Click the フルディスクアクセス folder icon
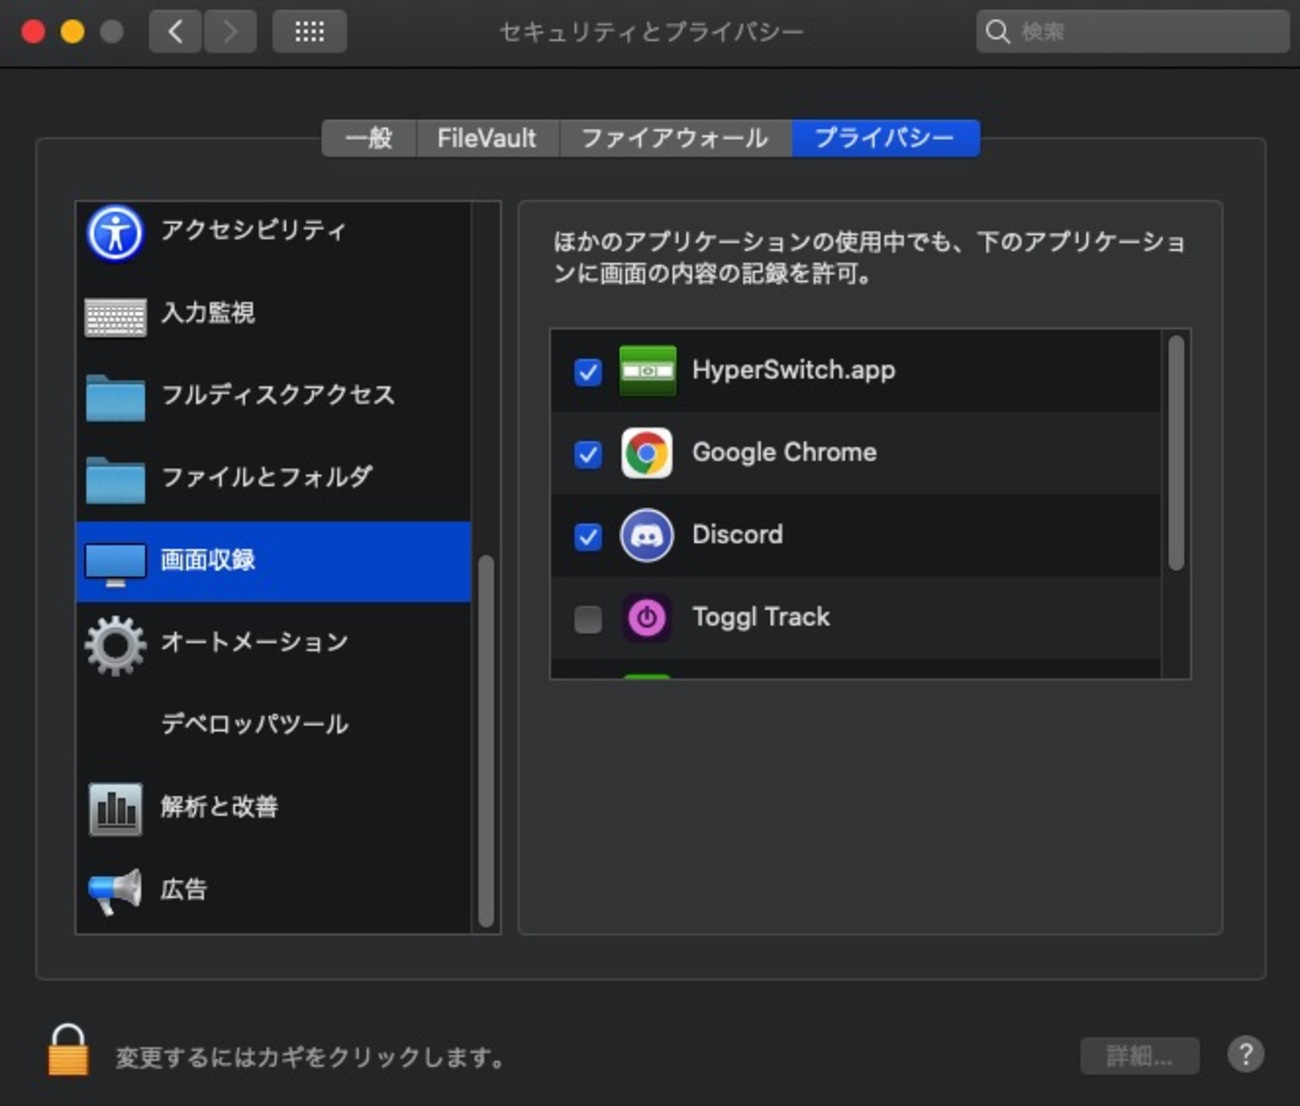1300x1106 pixels. click(x=115, y=397)
